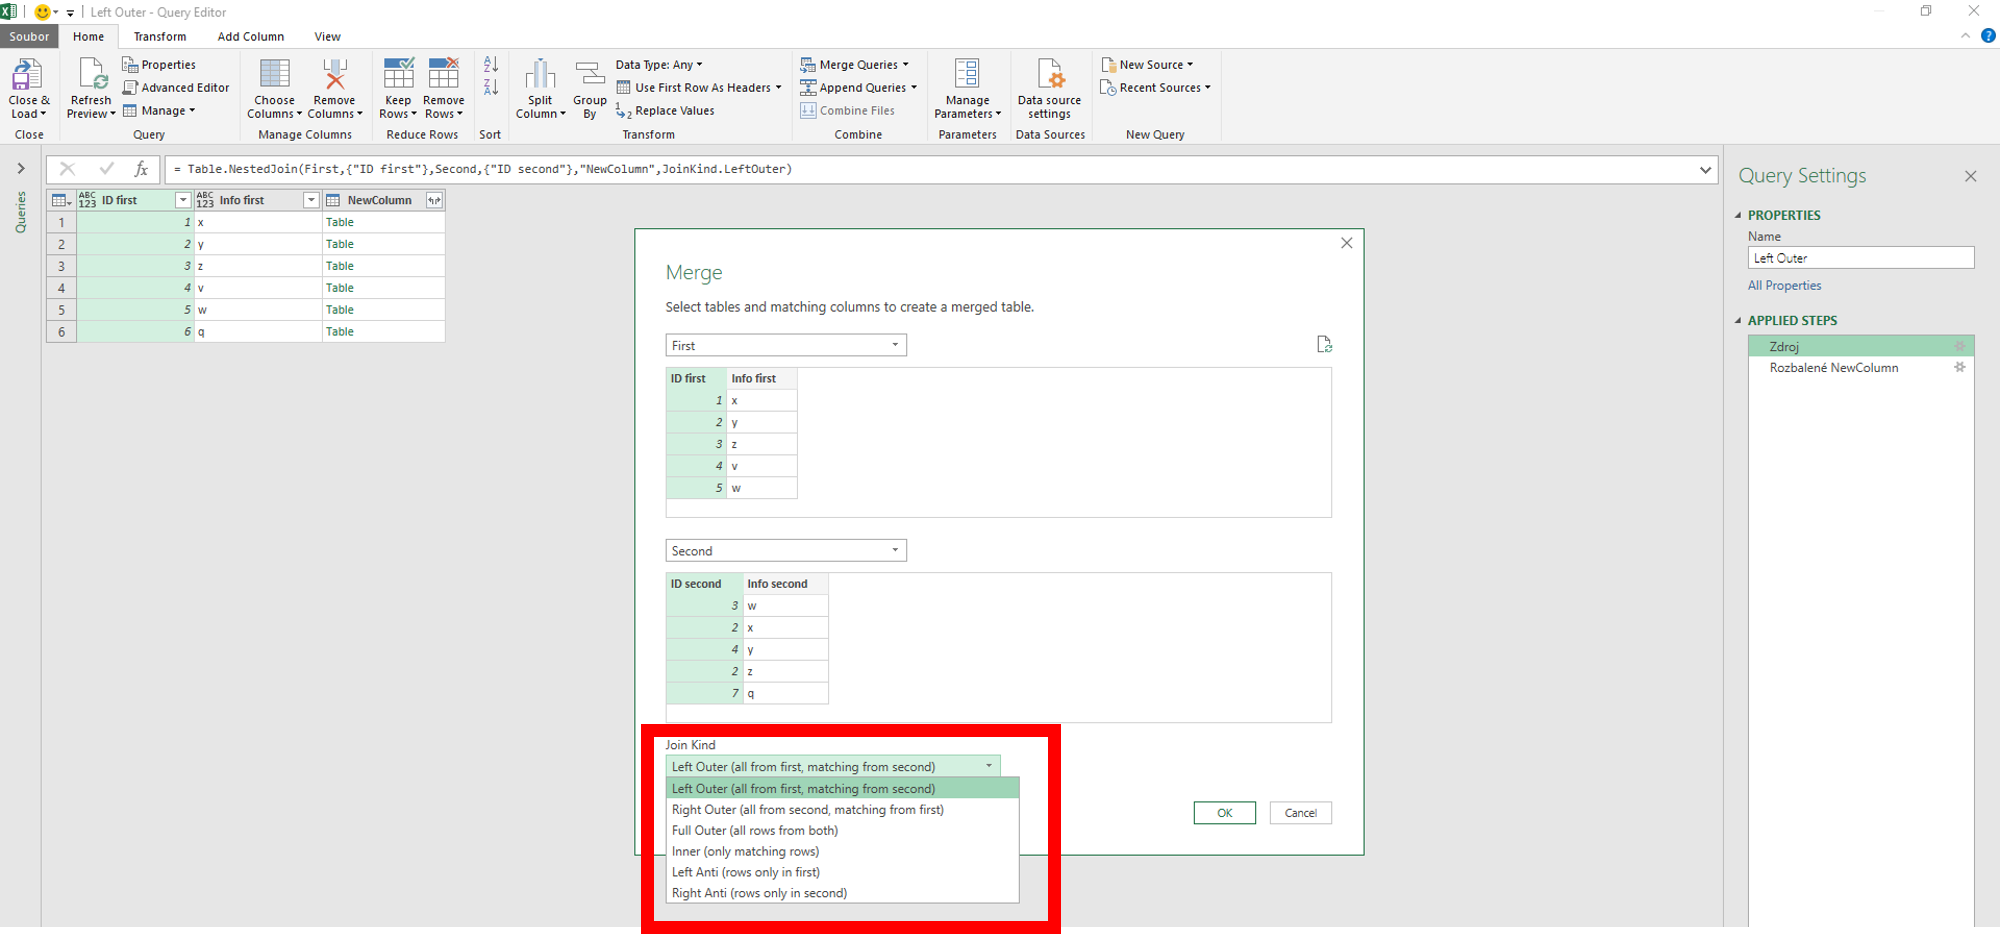Click the Choose Columns icon
Image resolution: width=2000 pixels, height=934 pixels.
pos(274,75)
